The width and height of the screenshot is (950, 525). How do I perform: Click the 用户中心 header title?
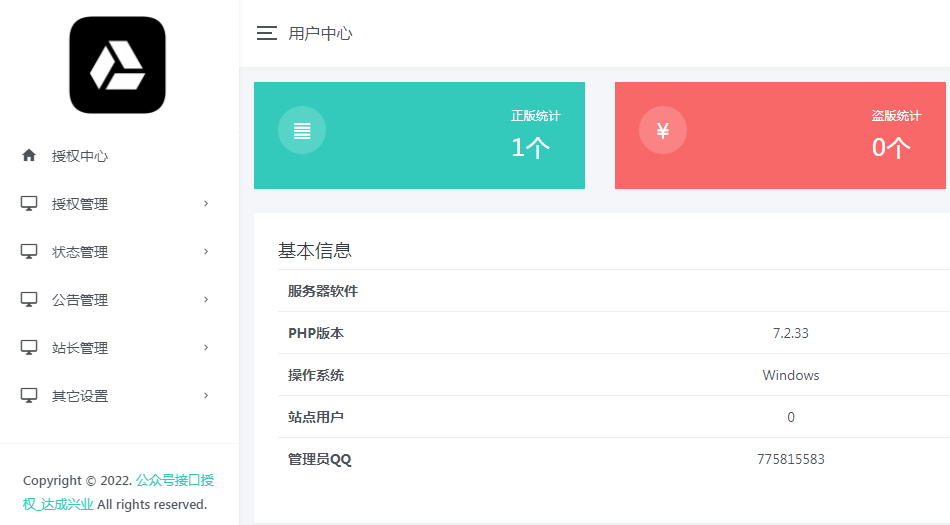tap(320, 33)
